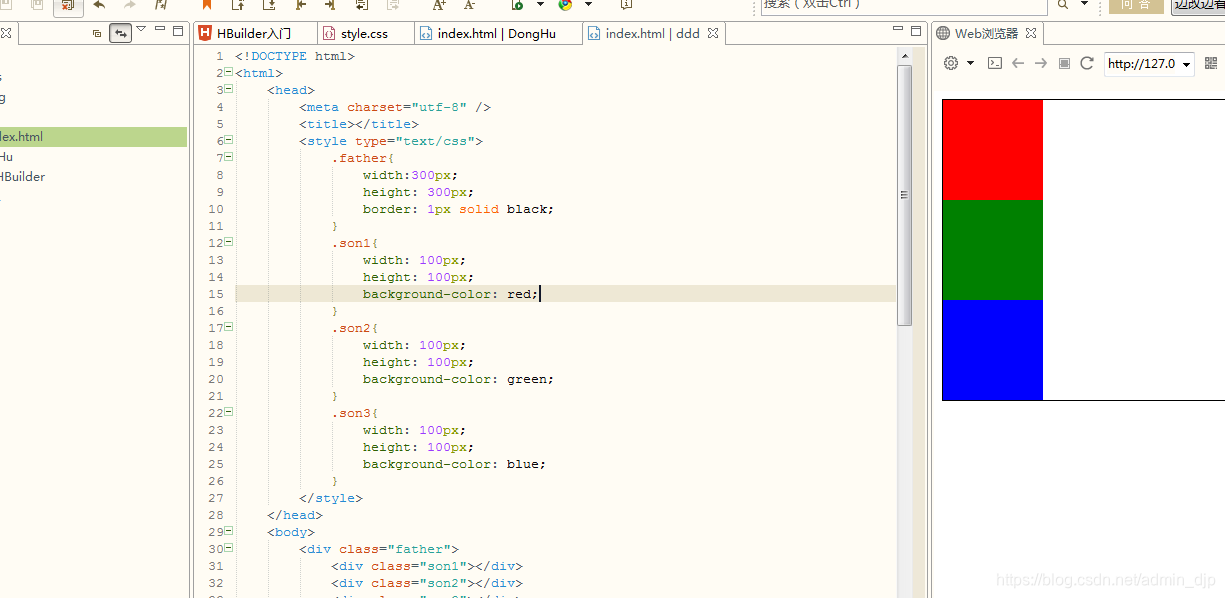Maximize the project explorer panel
The height and width of the screenshot is (598, 1225).
[x=178, y=30]
